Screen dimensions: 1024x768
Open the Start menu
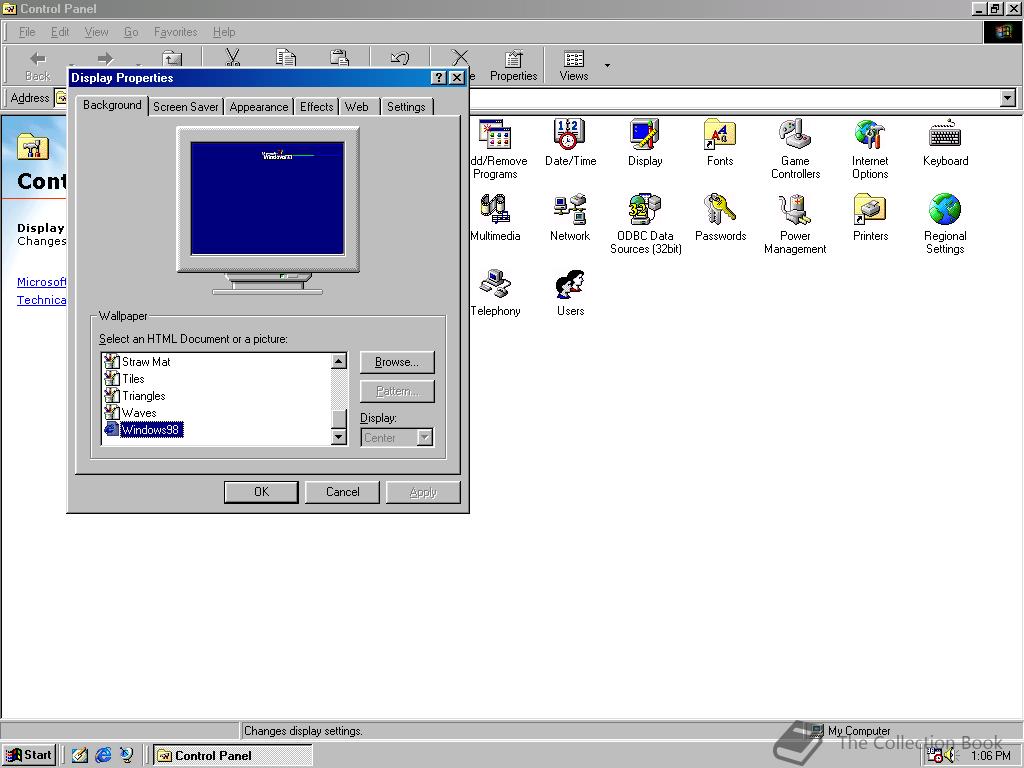click(x=29, y=756)
